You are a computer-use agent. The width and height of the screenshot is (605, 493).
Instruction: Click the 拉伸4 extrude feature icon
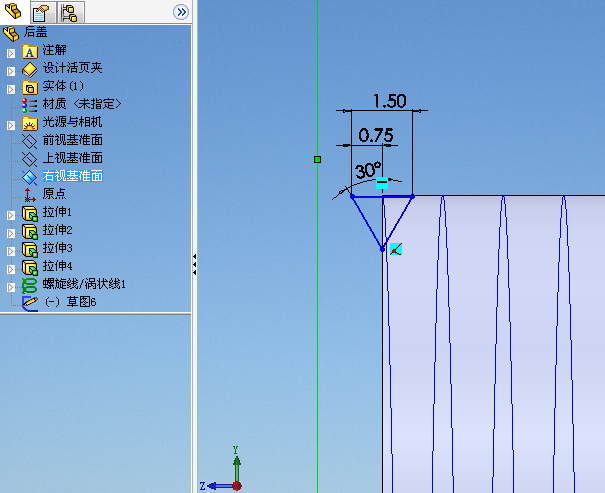[30, 267]
